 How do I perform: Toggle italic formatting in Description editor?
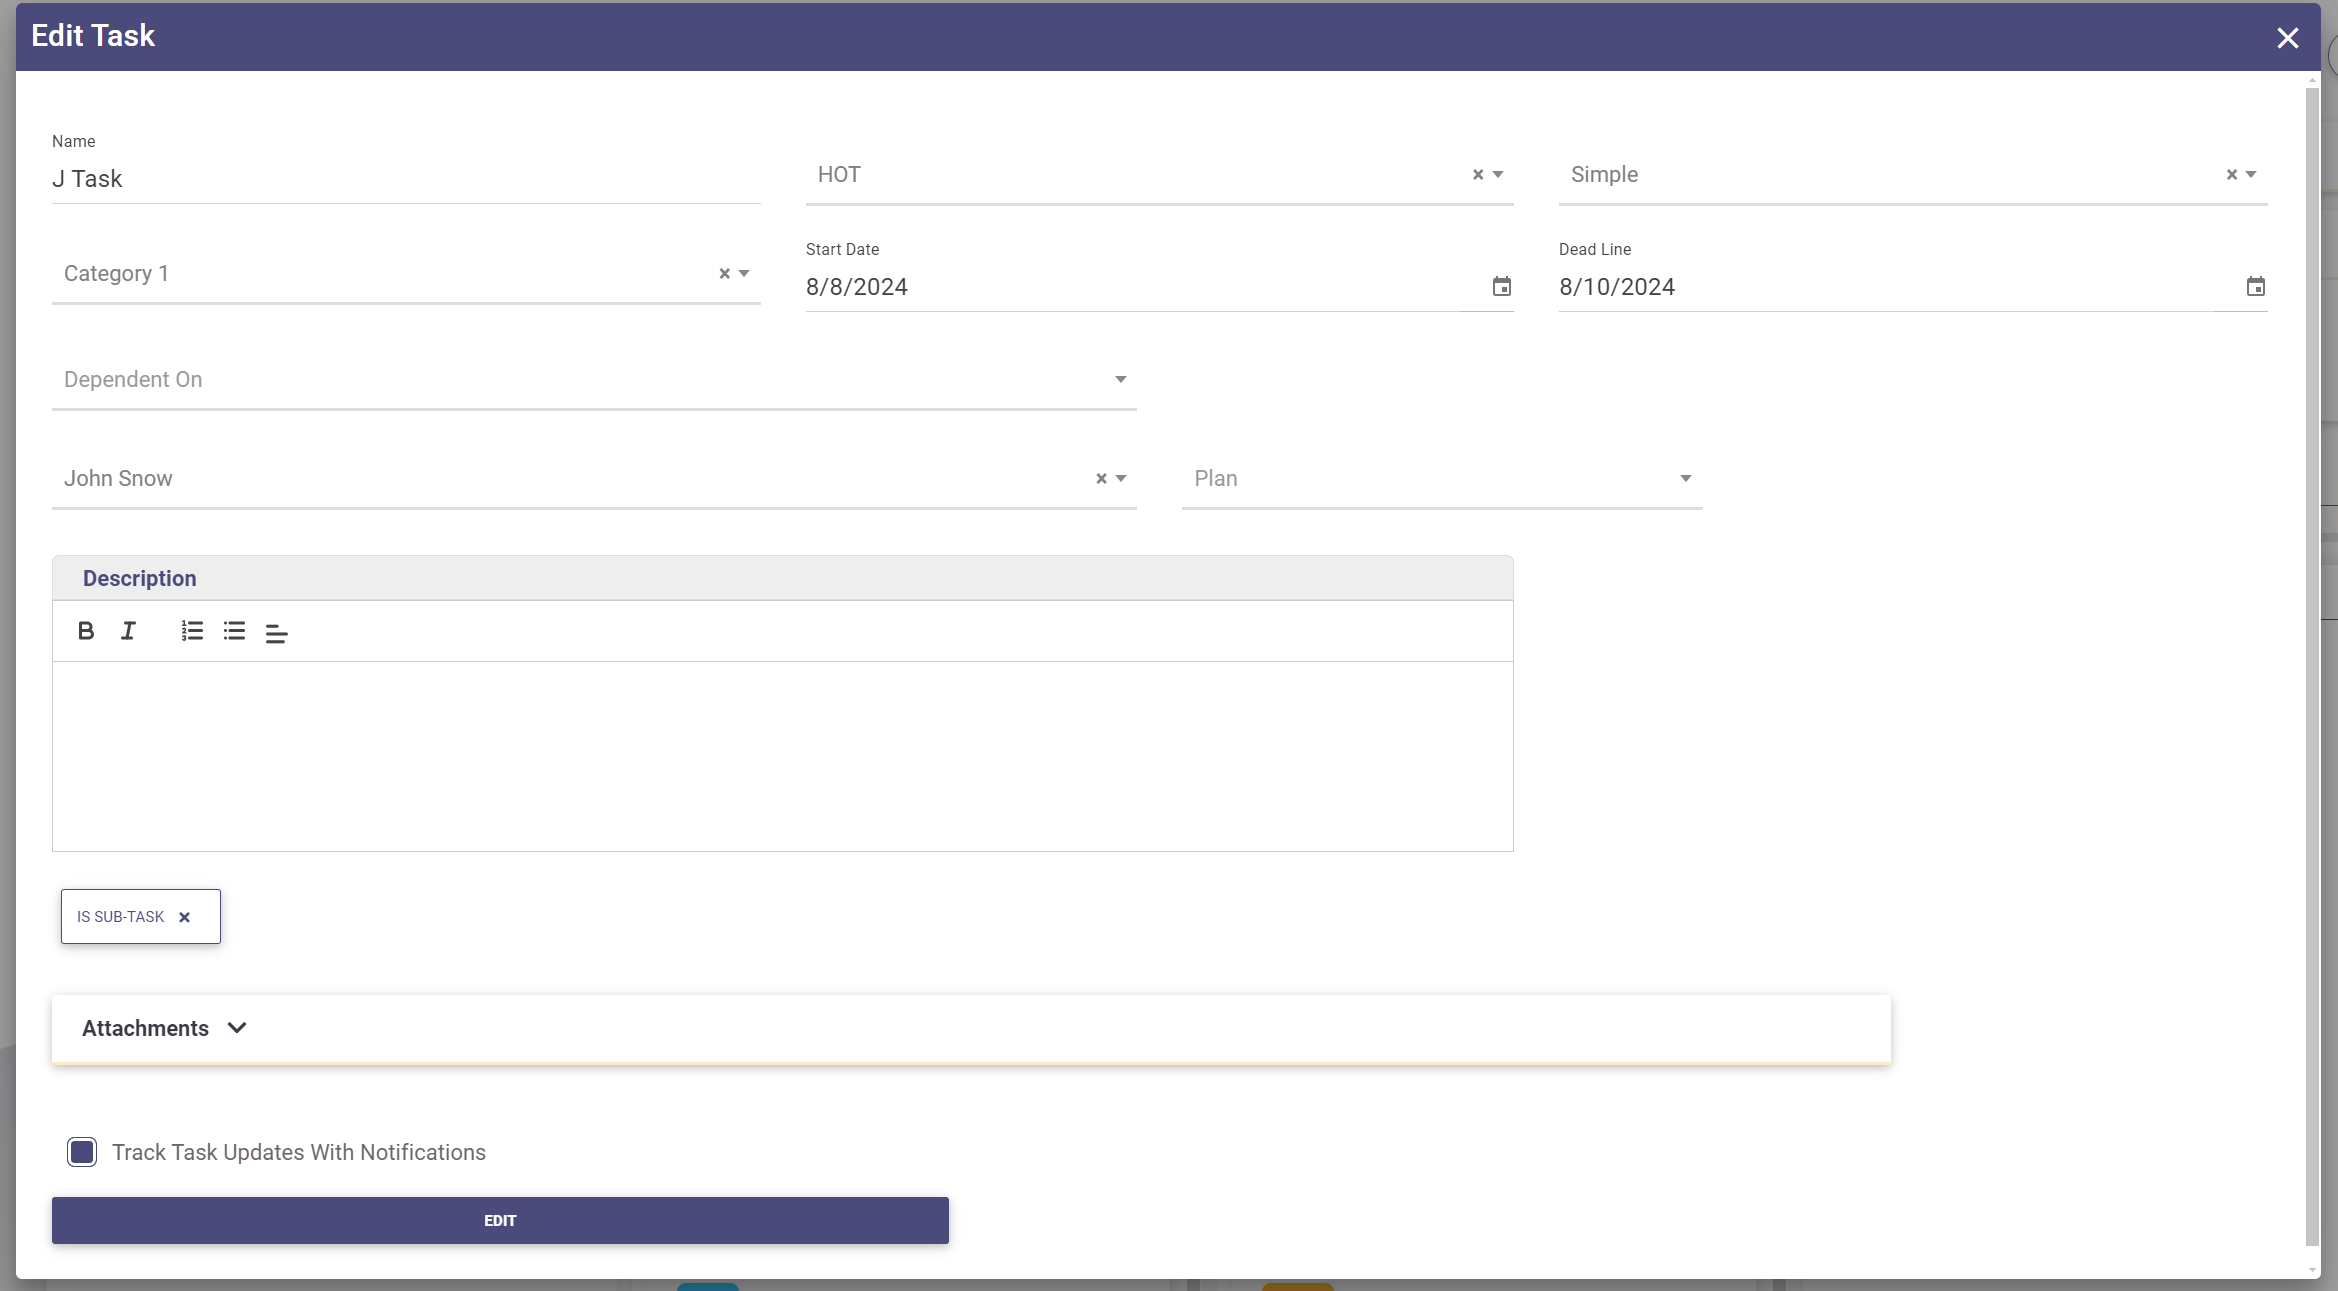coord(128,631)
